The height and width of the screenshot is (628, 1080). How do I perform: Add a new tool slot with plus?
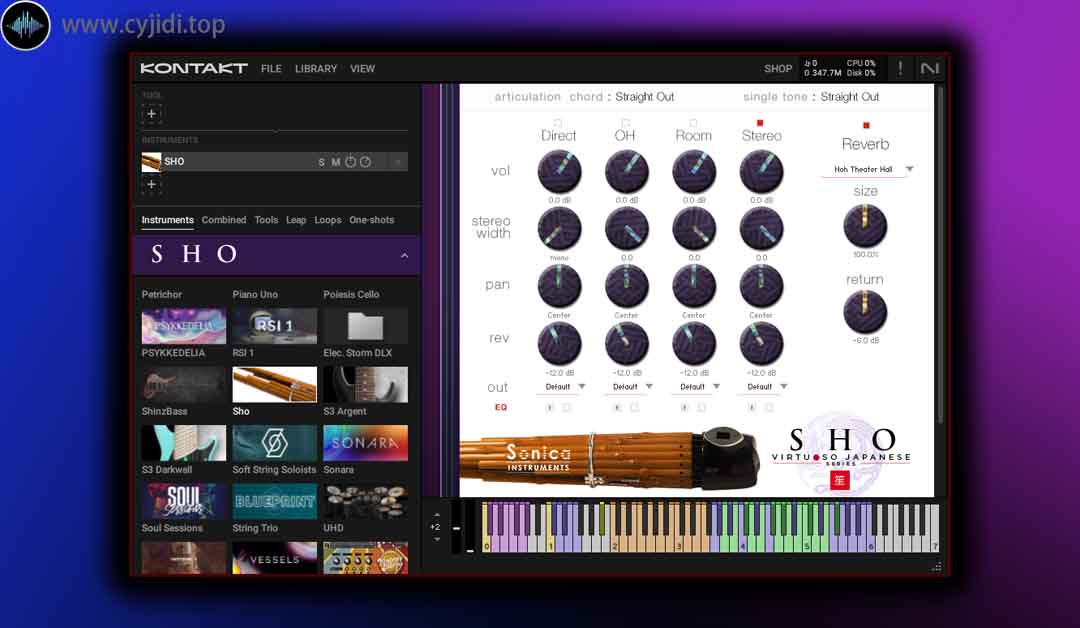(152, 114)
